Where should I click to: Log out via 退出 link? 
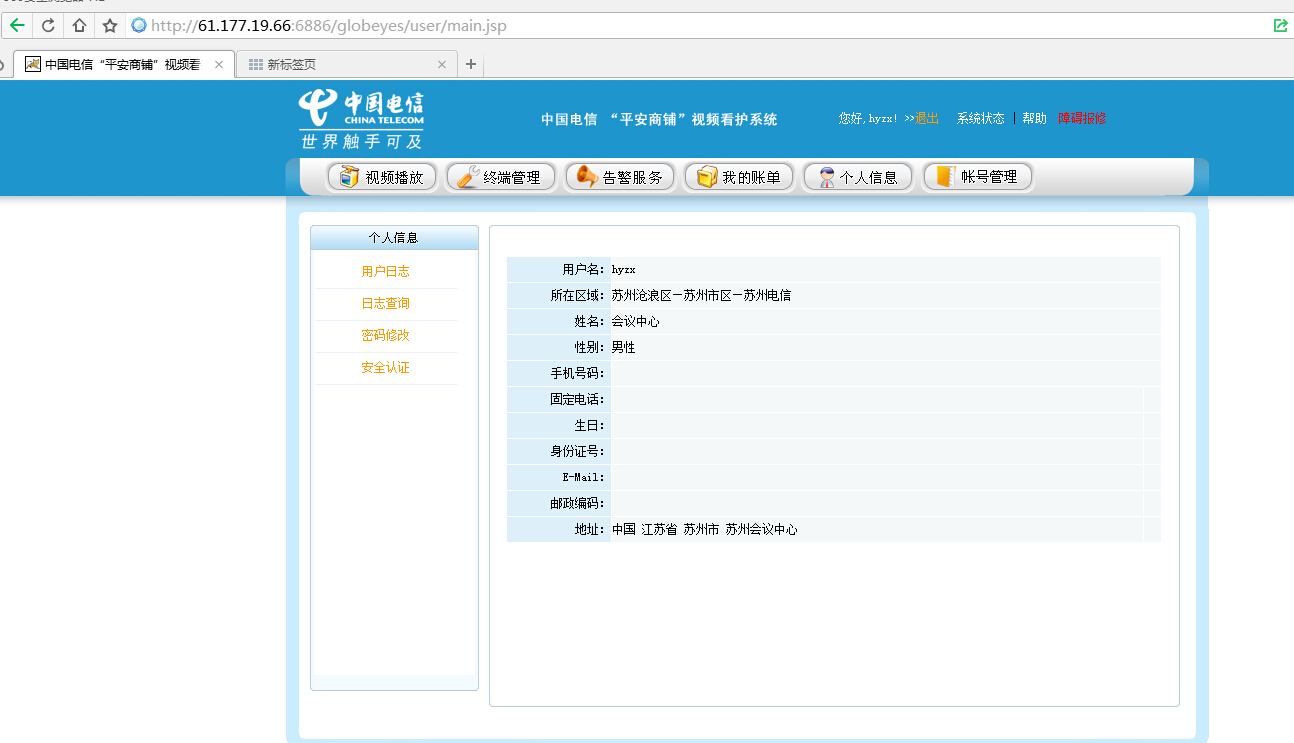[x=927, y=118]
